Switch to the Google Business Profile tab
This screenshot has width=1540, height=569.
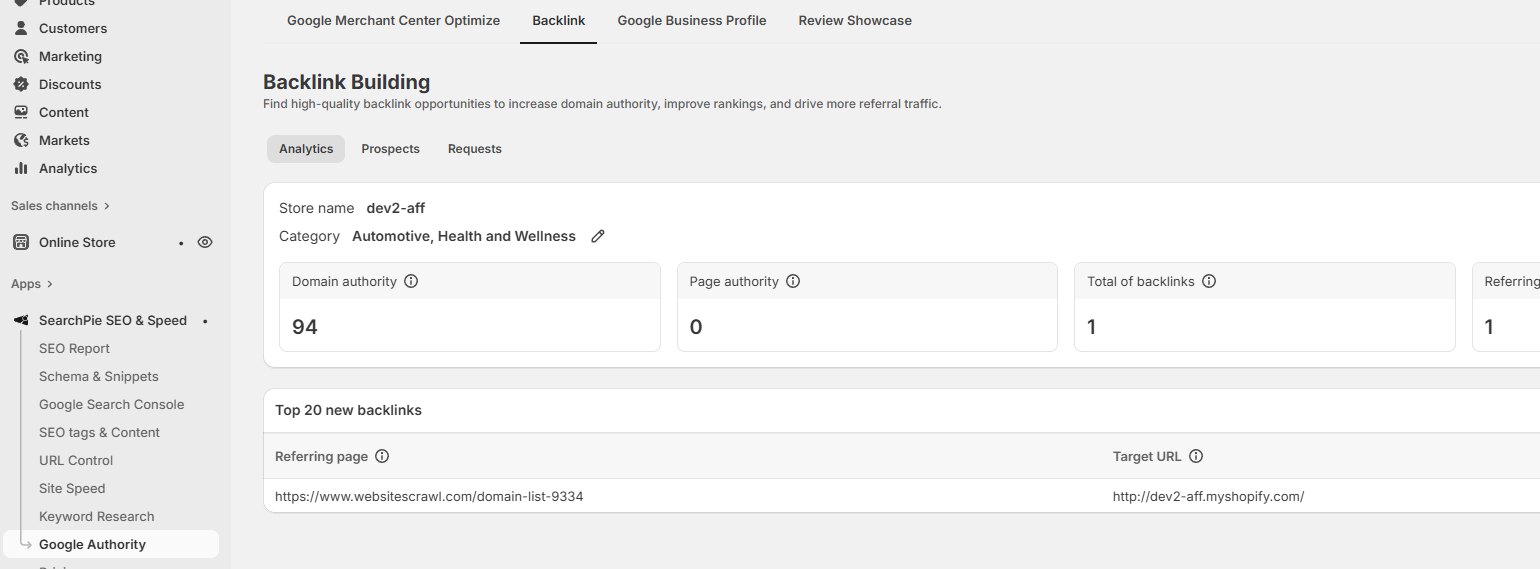click(691, 21)
